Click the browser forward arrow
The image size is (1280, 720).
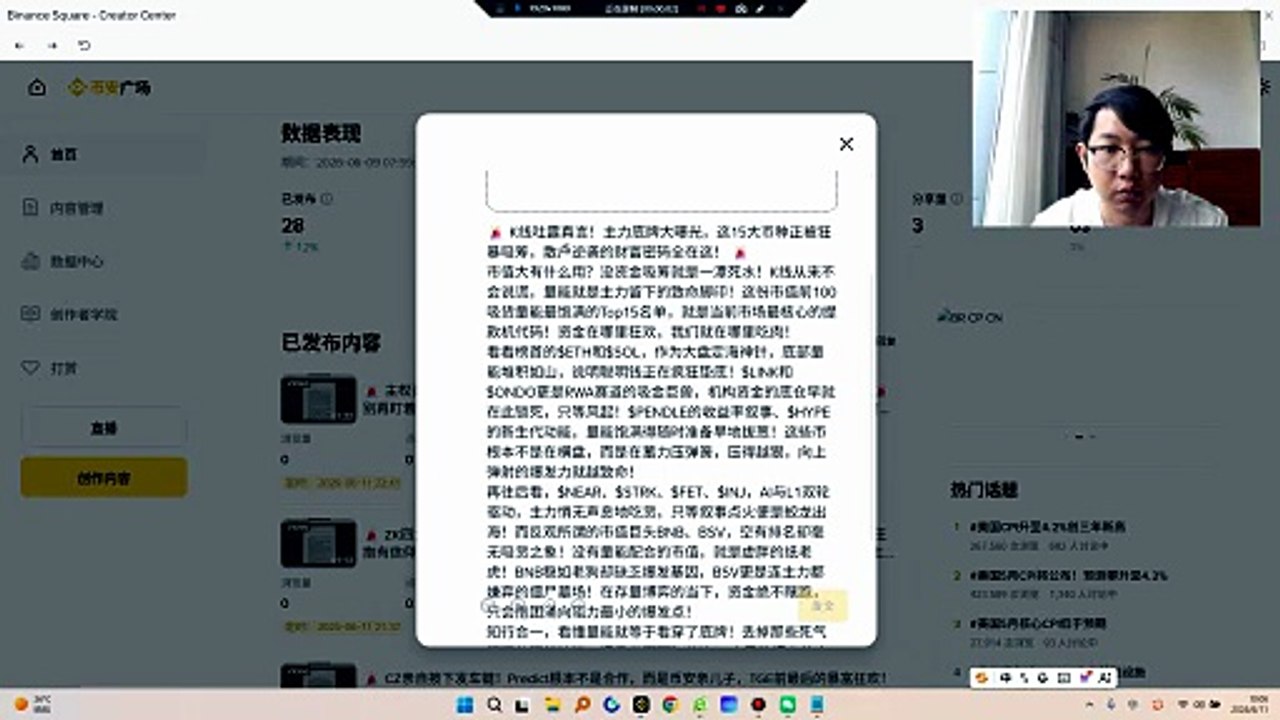(52, 46)
